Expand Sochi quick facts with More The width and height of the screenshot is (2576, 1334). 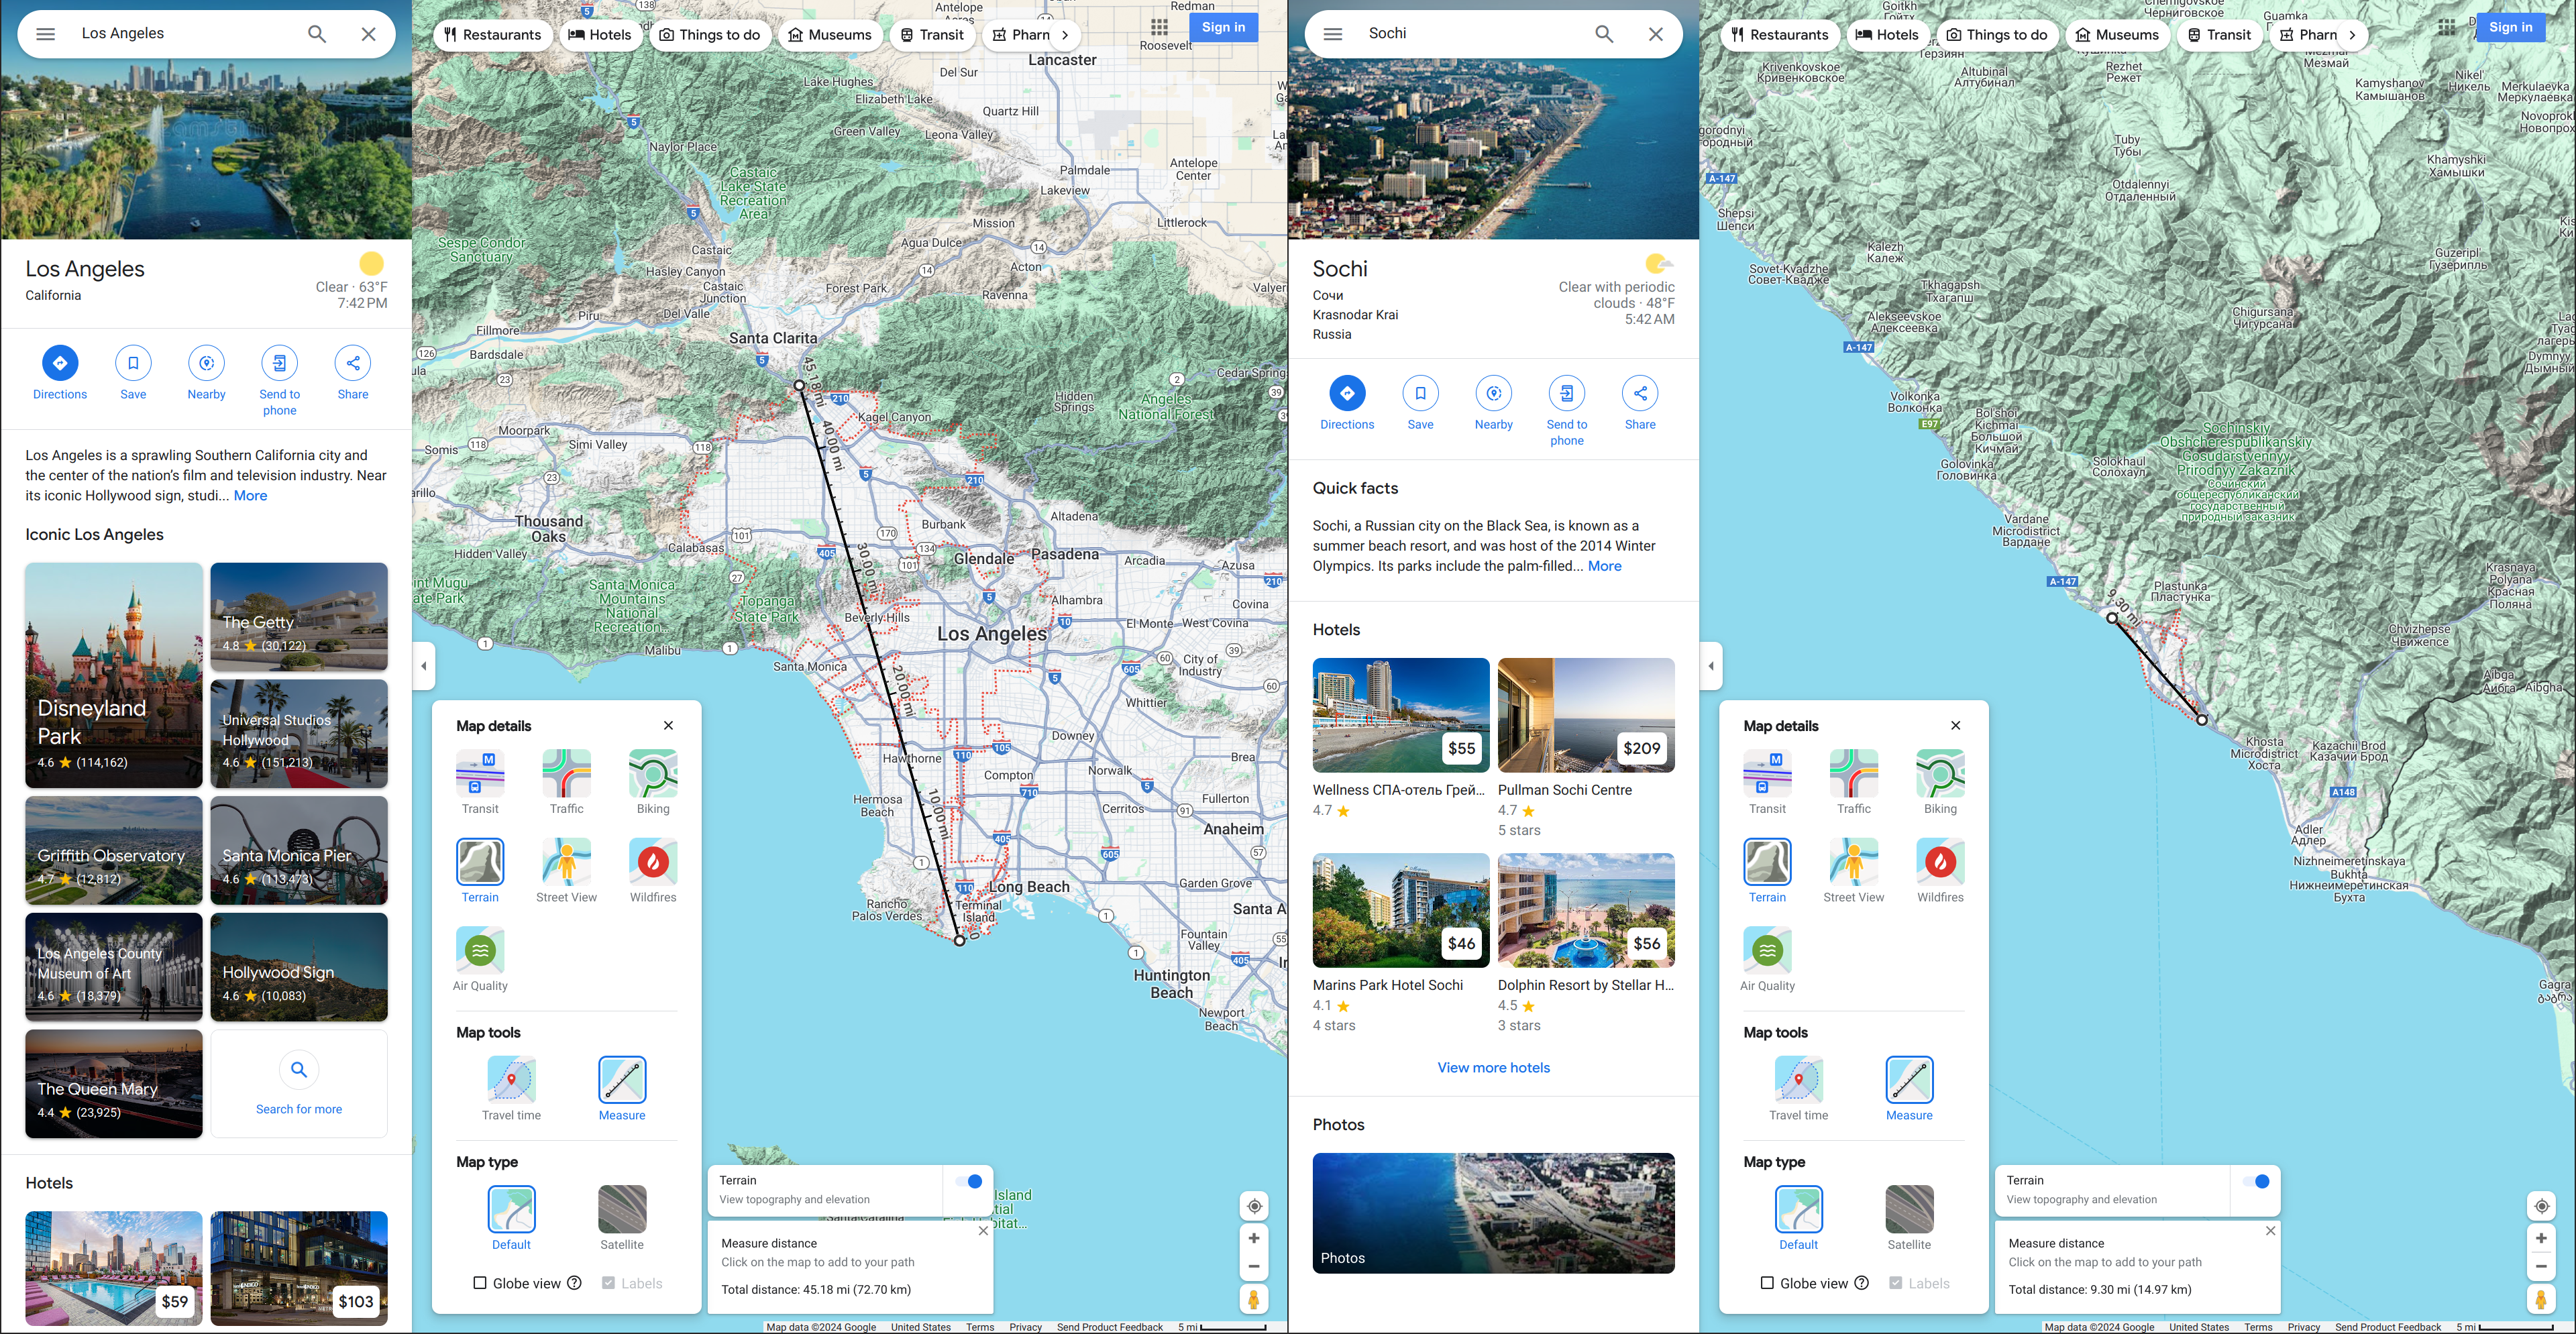tap(1604, 566)
